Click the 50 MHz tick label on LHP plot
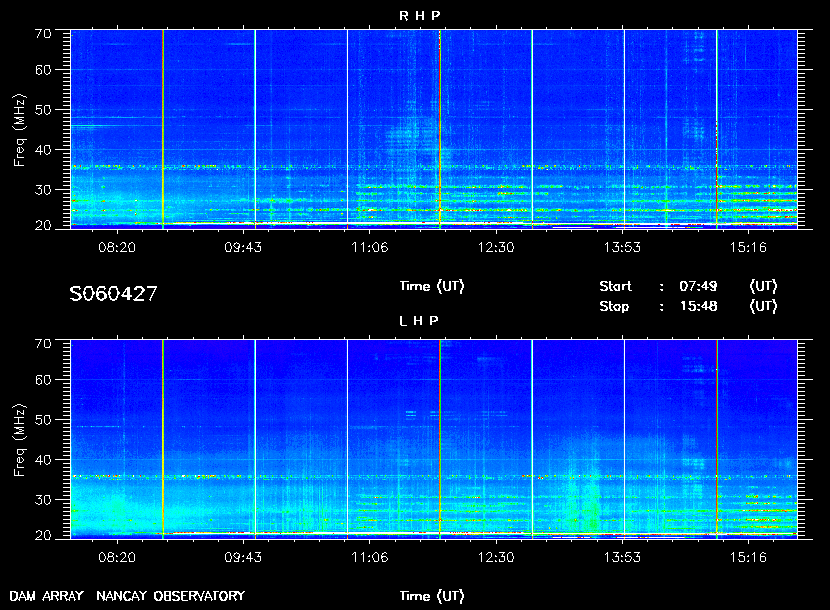 point(43,420)
